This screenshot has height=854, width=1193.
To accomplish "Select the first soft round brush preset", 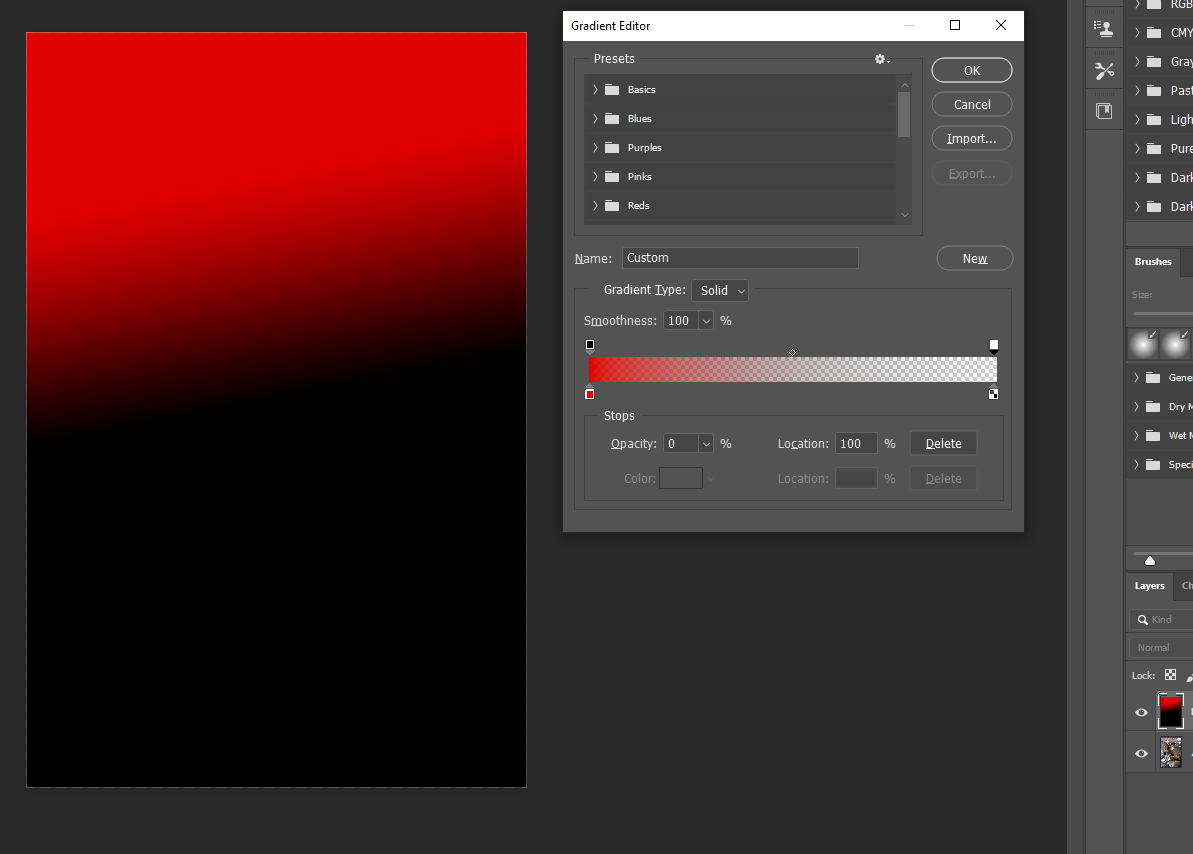I will coord(1142,343).
